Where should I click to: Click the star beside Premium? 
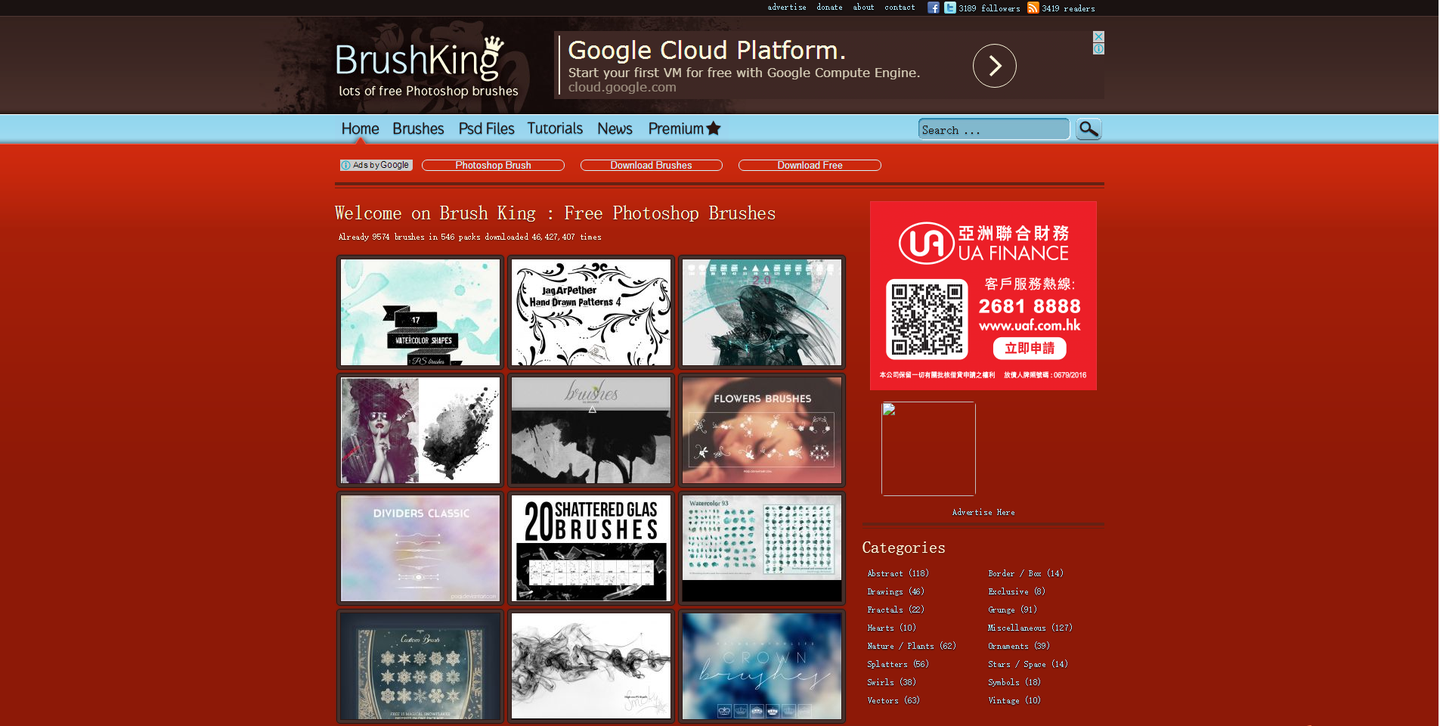(x=713, y=128)
